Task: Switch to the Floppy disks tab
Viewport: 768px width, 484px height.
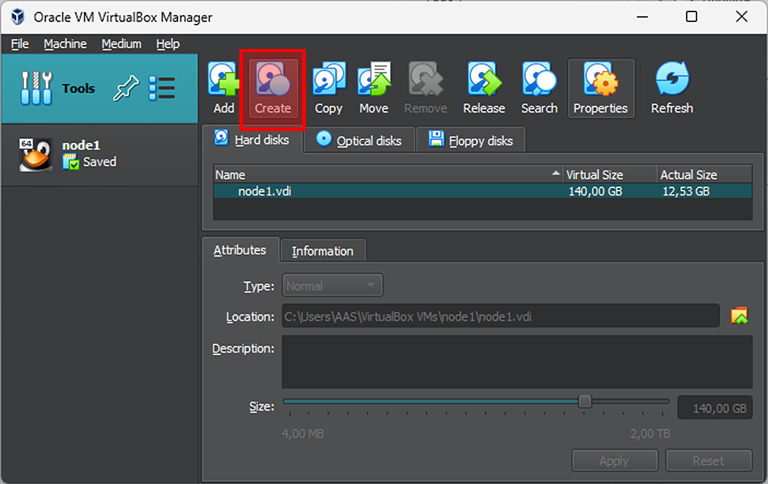Action: pyautogui.click(x=471, y=140)
